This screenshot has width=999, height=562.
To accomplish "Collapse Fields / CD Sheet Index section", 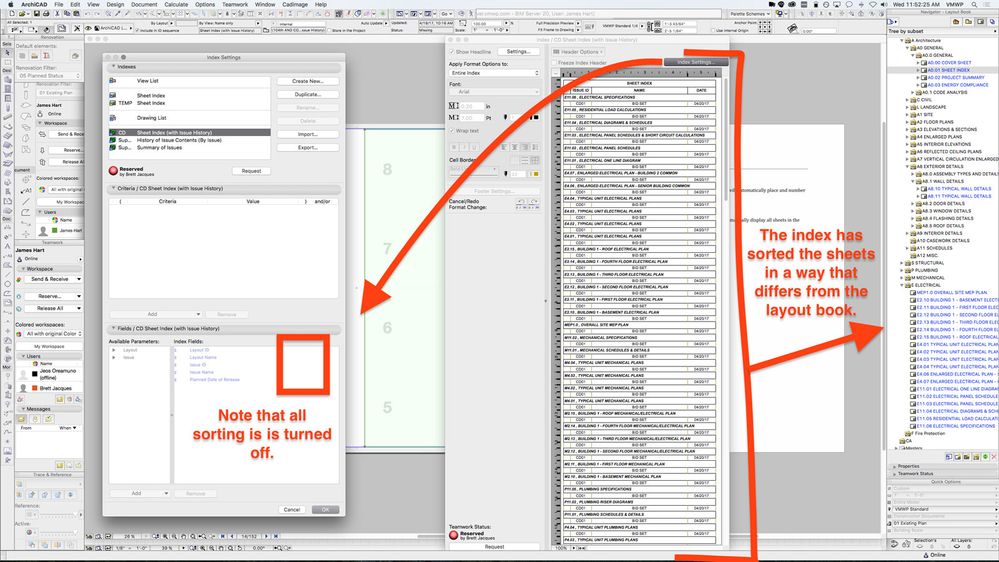I will pyautogui.click(x=113, y=329).
